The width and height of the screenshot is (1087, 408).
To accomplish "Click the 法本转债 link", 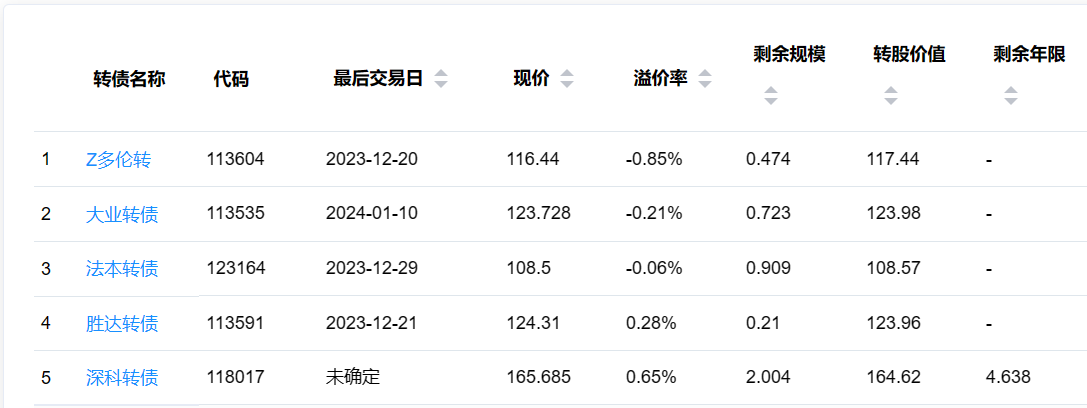I will click(121, 269).
